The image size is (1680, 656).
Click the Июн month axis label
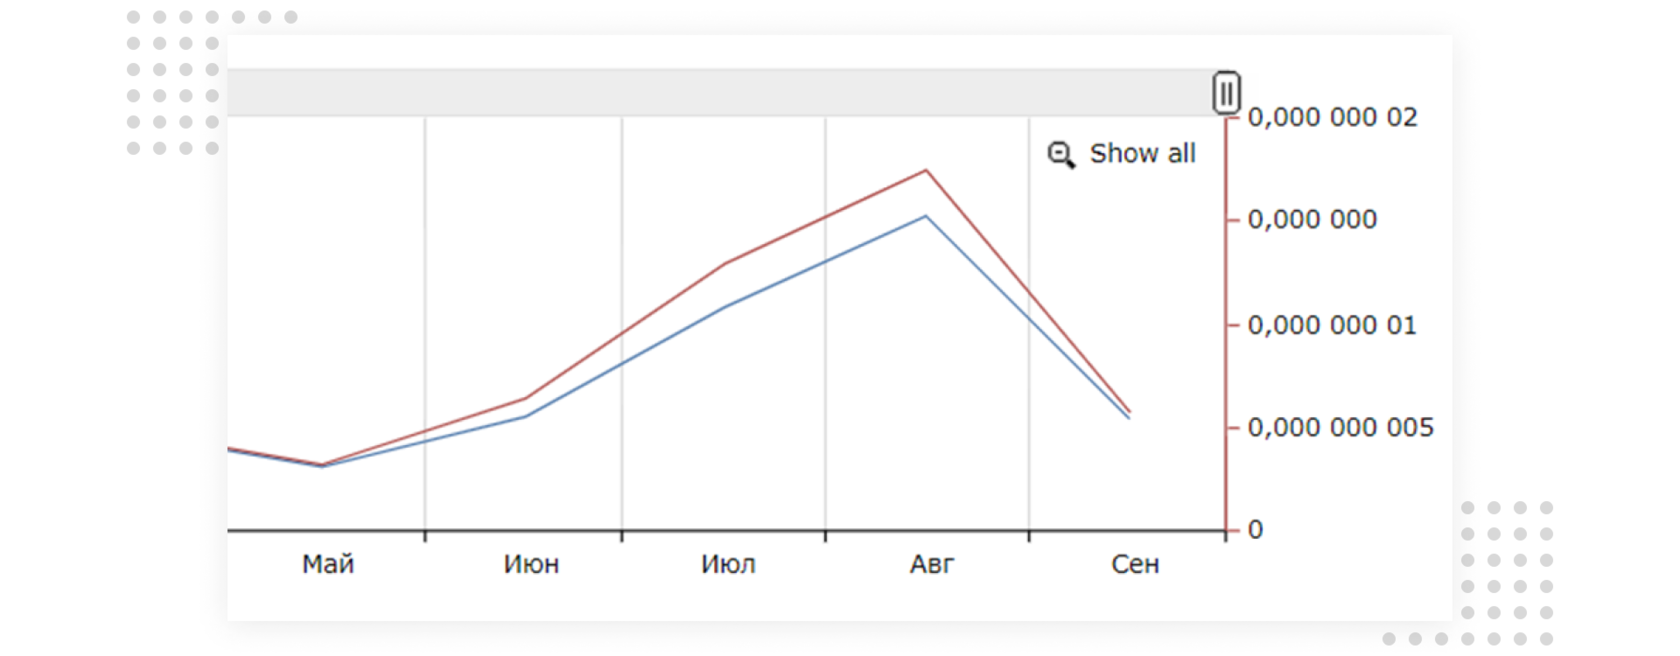pyautogui.click(x=531, y=565)
